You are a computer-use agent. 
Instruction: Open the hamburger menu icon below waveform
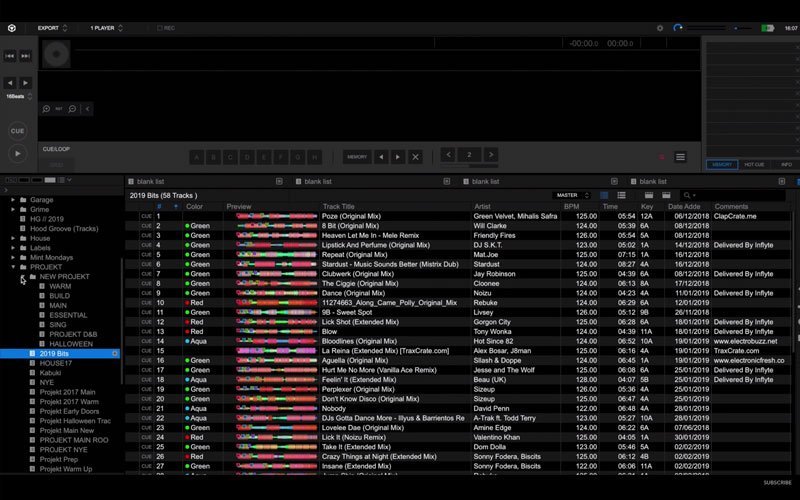[680, 157]
